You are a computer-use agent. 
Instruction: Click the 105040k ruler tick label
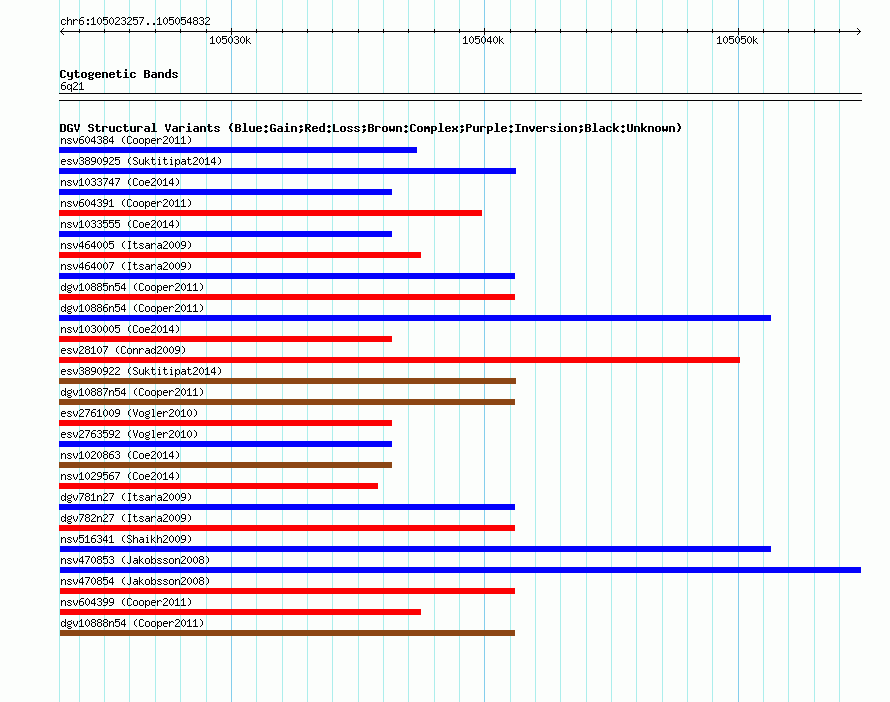pyautogui.click(x=483, y=40)
